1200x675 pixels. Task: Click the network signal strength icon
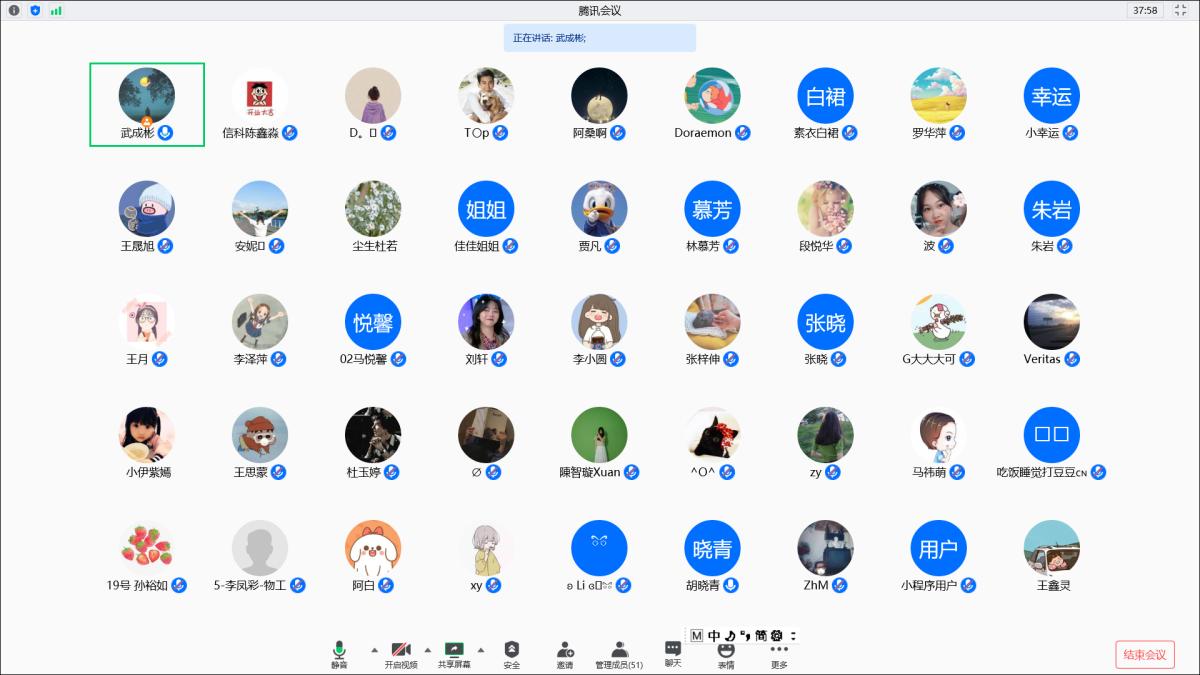pos(56,10)
